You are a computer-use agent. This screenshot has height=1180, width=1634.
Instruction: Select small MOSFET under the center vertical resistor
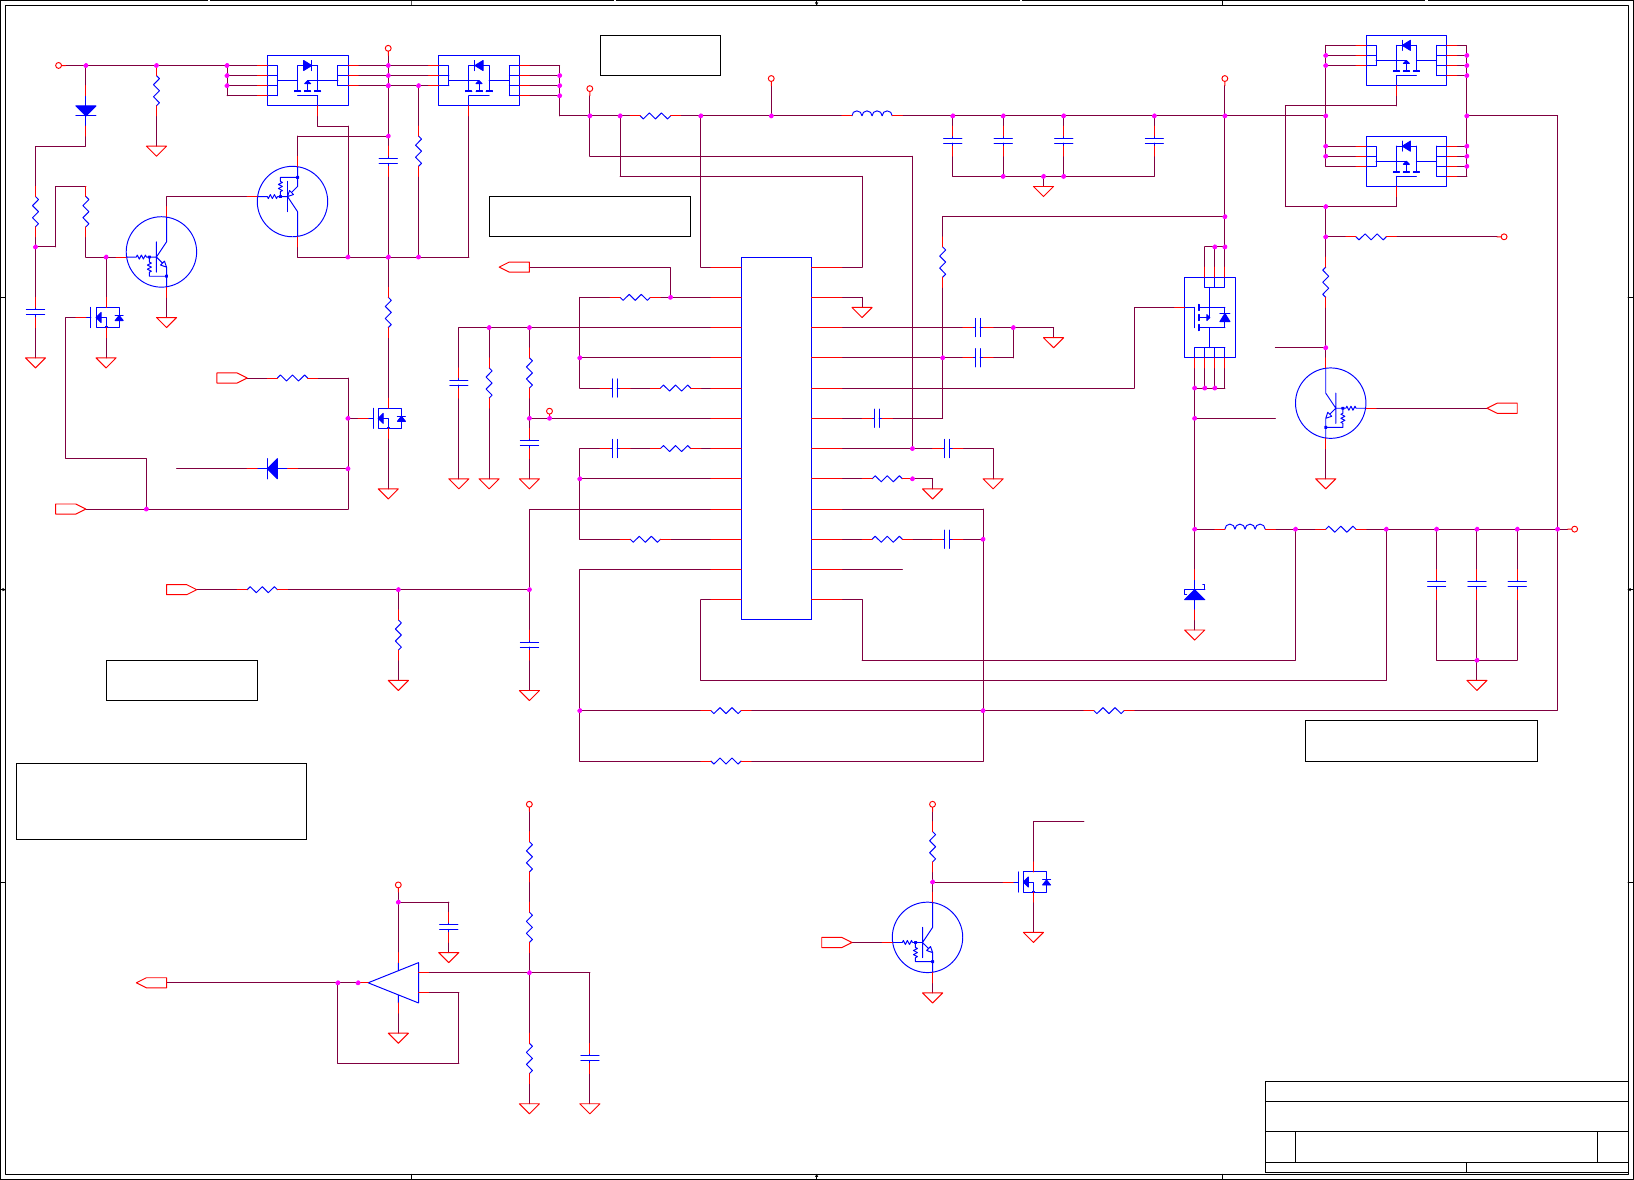pyautogui.click(x=388, y=418)
